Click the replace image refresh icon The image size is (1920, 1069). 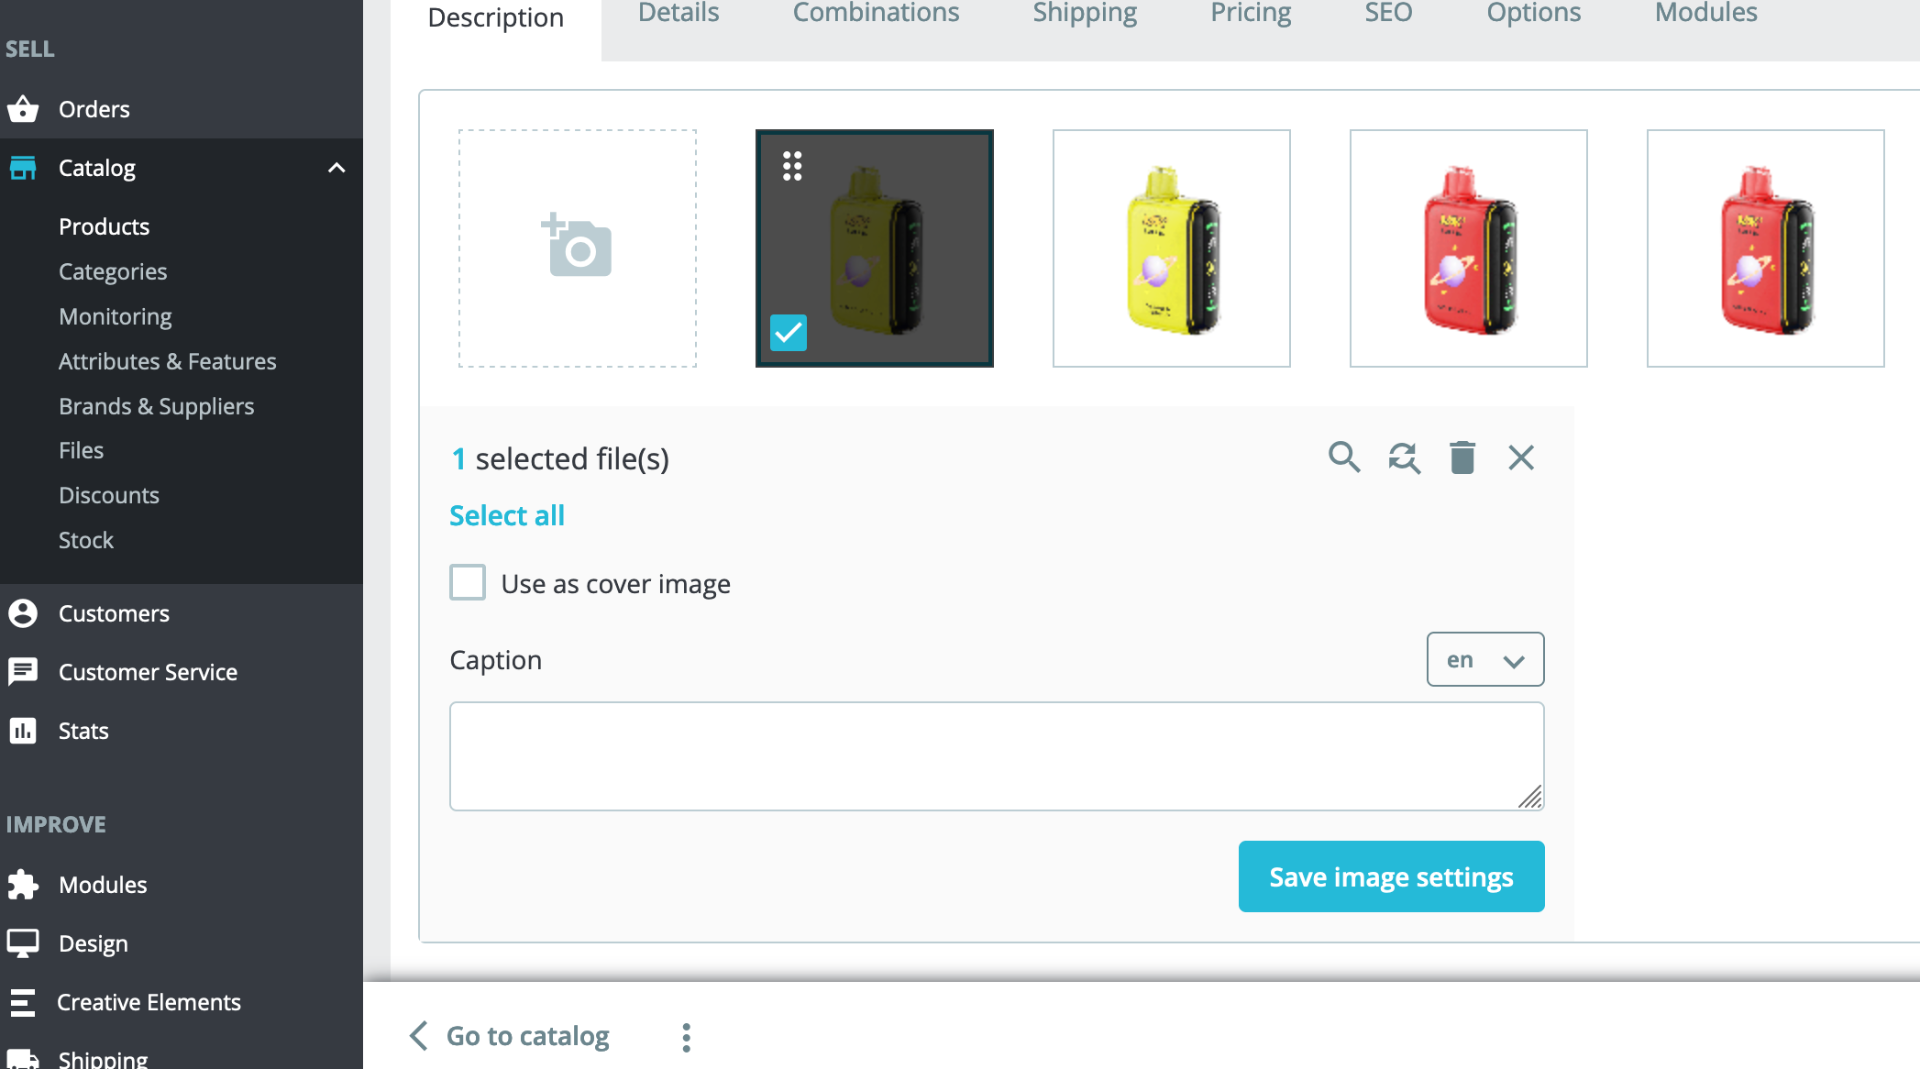(x=1404, y=457)
